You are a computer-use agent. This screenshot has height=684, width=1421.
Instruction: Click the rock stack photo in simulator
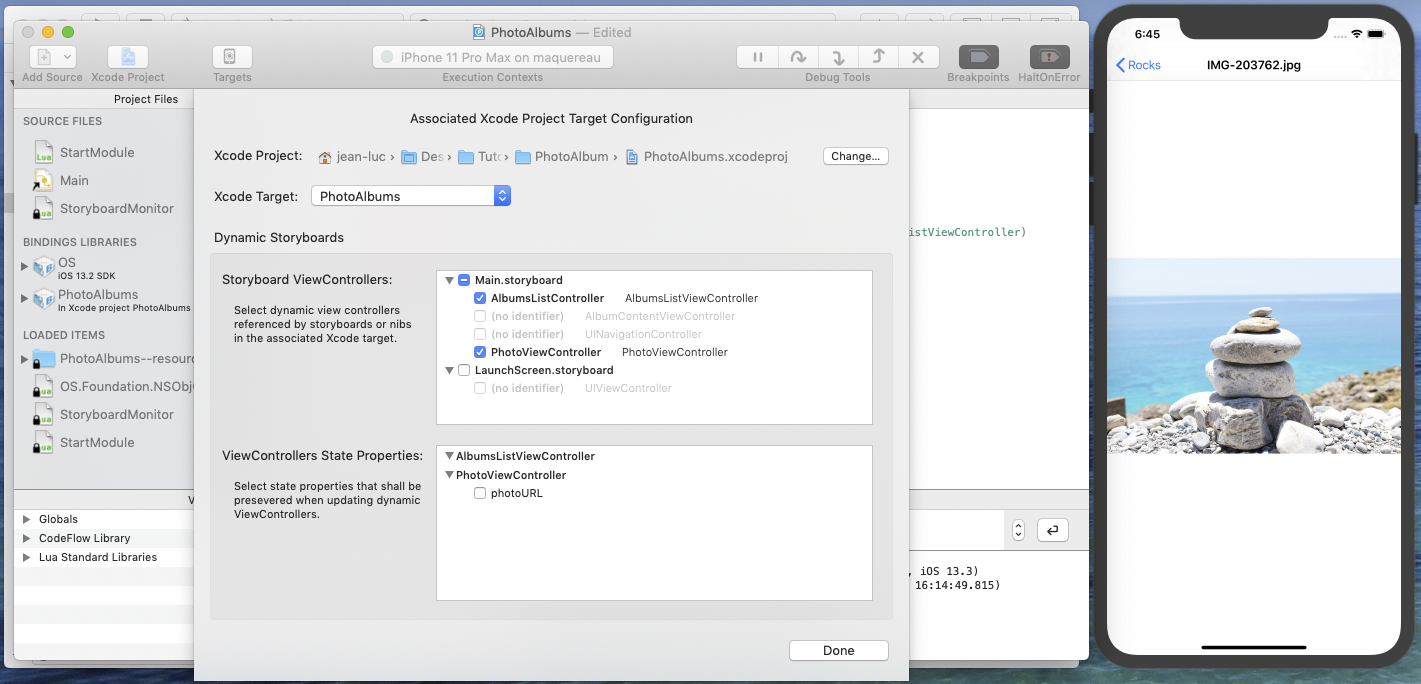(1255, 356)
